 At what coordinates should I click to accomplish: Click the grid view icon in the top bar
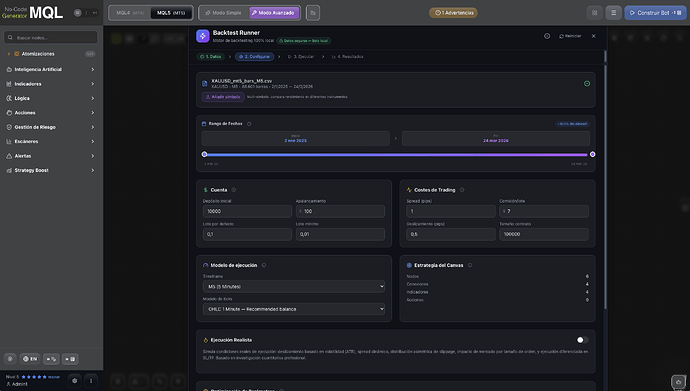click(x=595, y=13)
